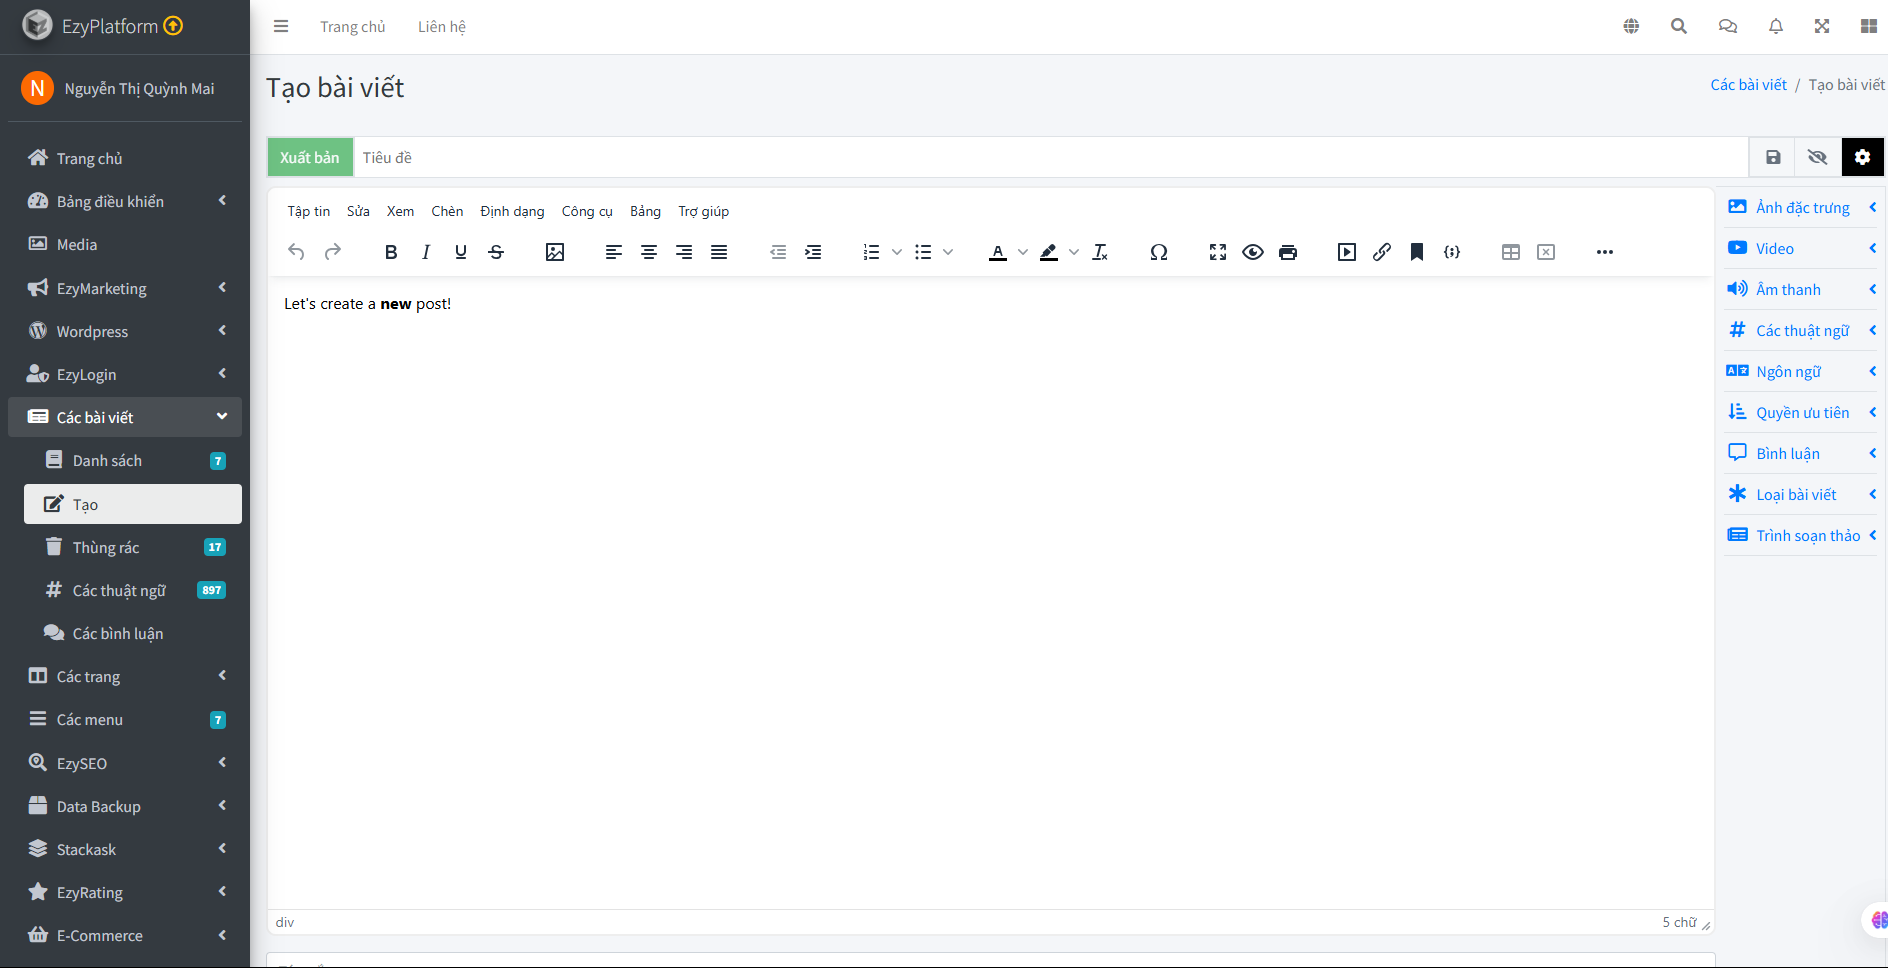Viewport: 1888px width, 968px height.
Task: Toggle strikethrough formatting
Action: tap(496, 252)
